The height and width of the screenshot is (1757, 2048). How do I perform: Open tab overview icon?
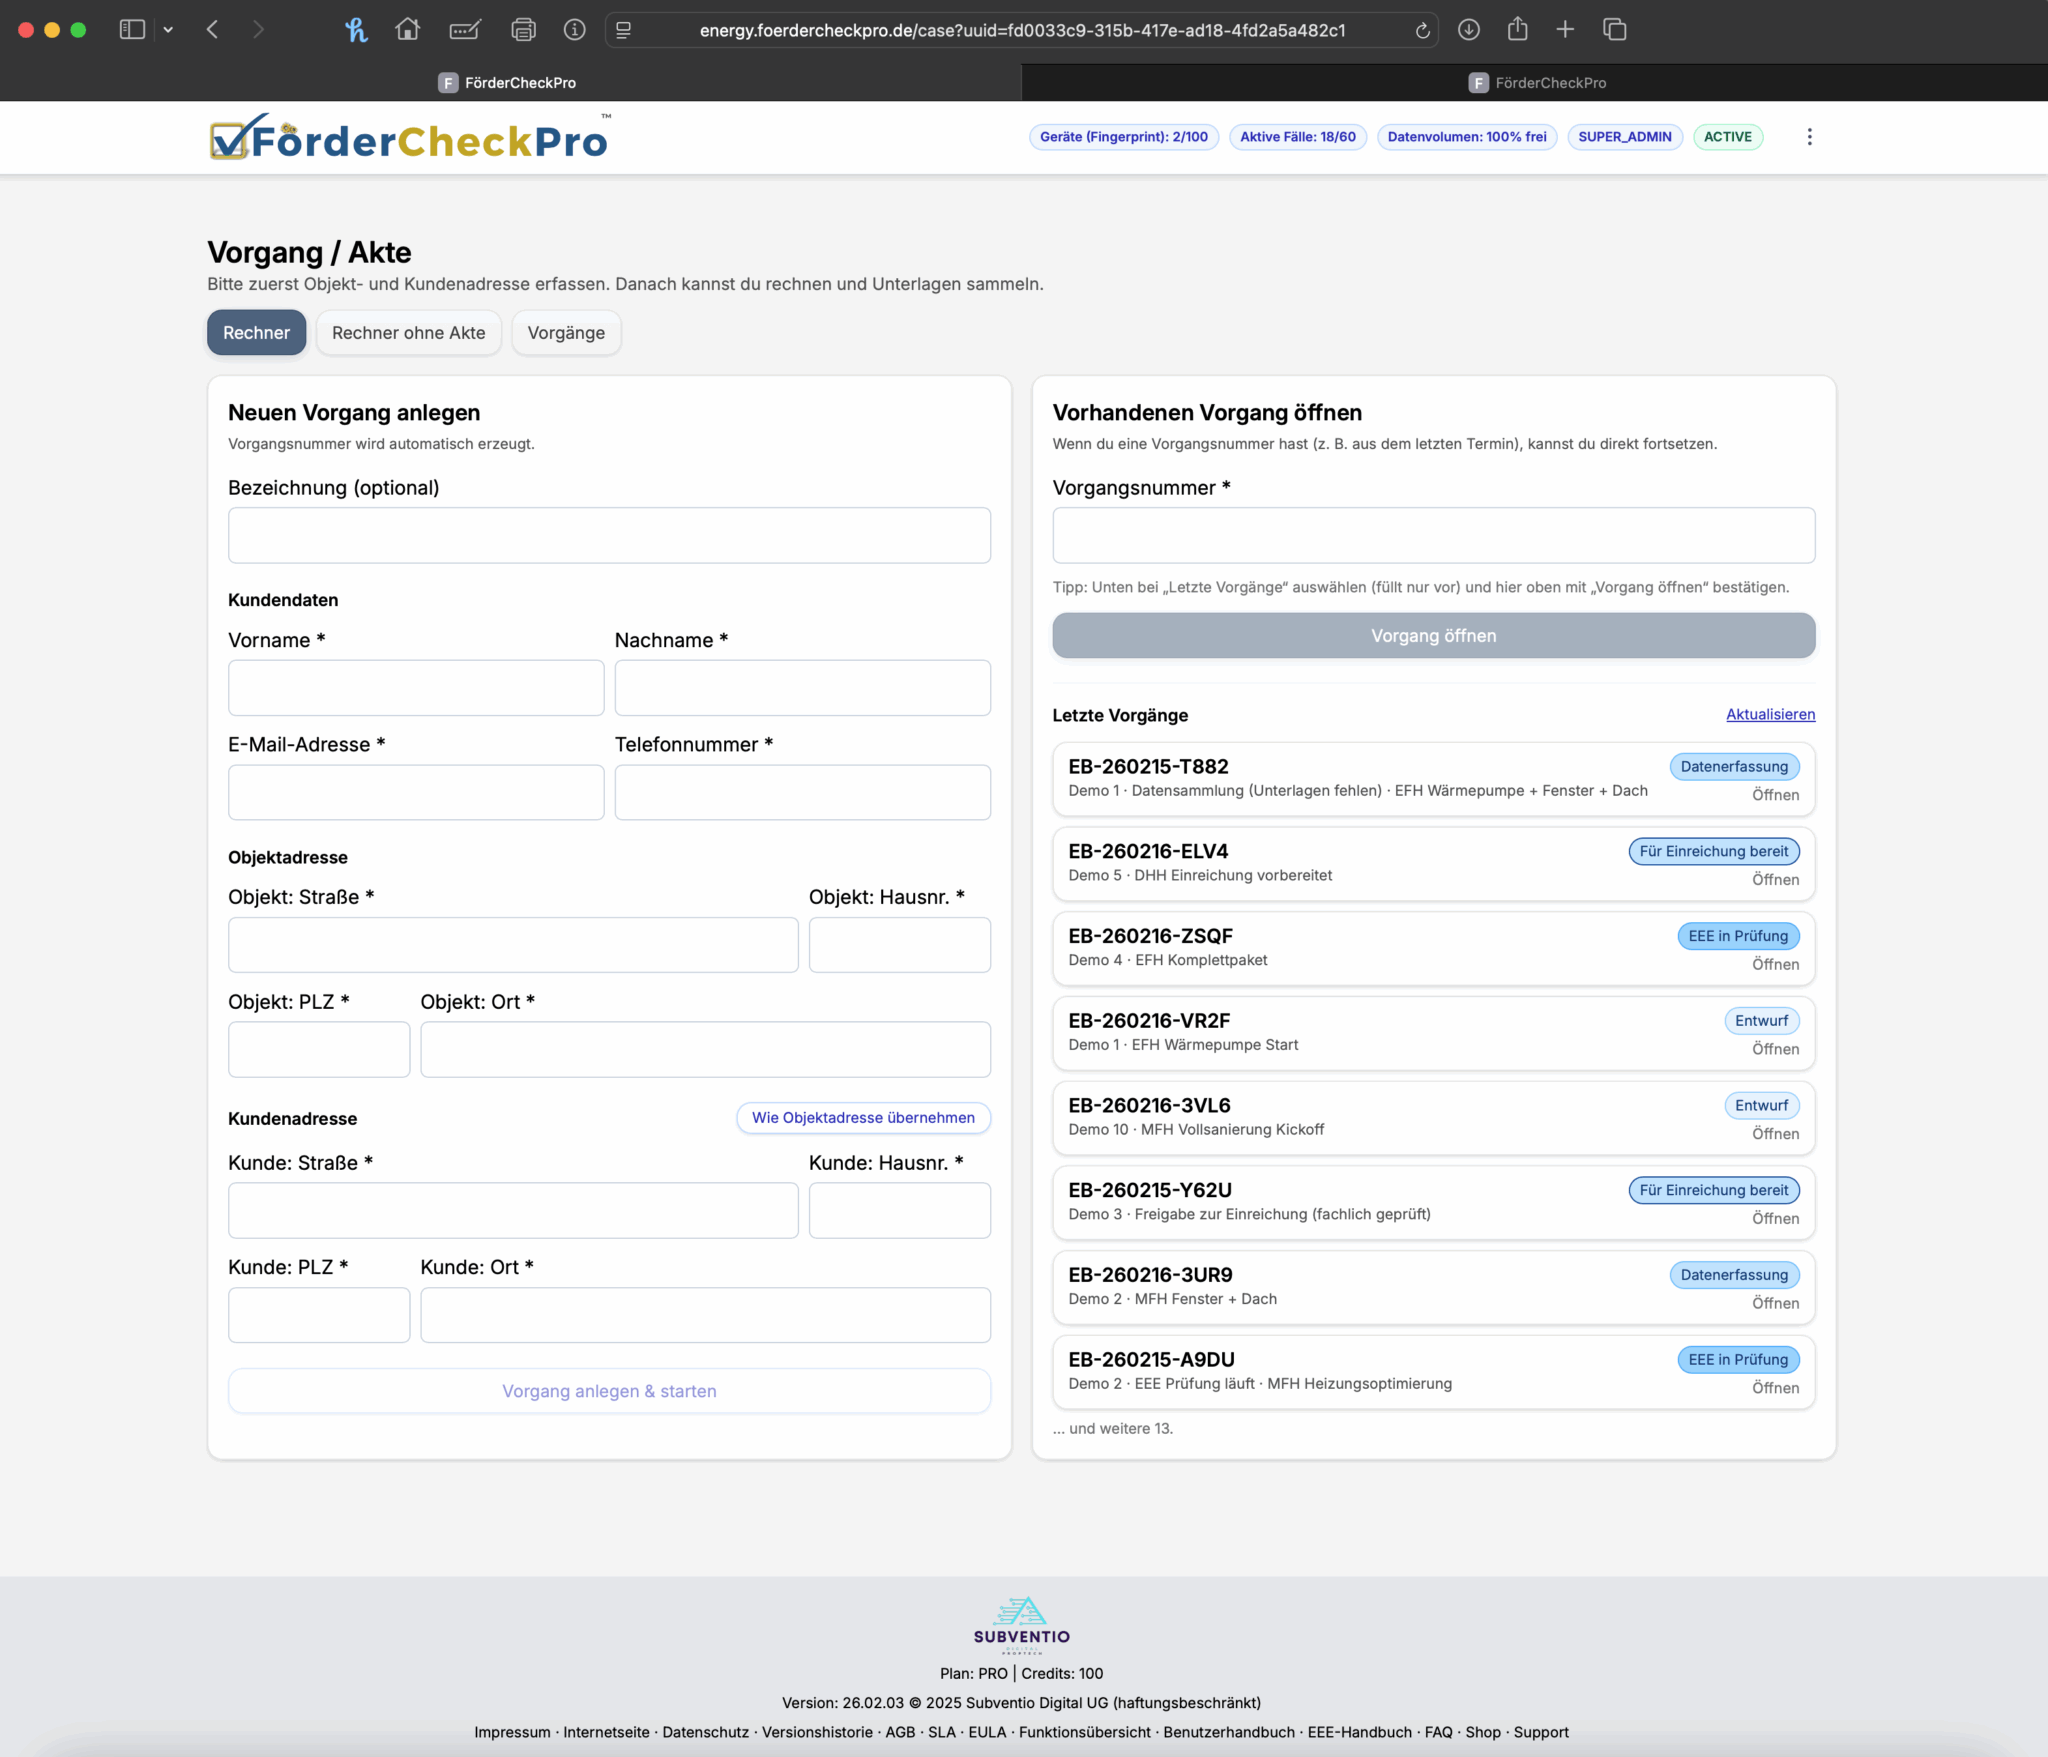1614,30
